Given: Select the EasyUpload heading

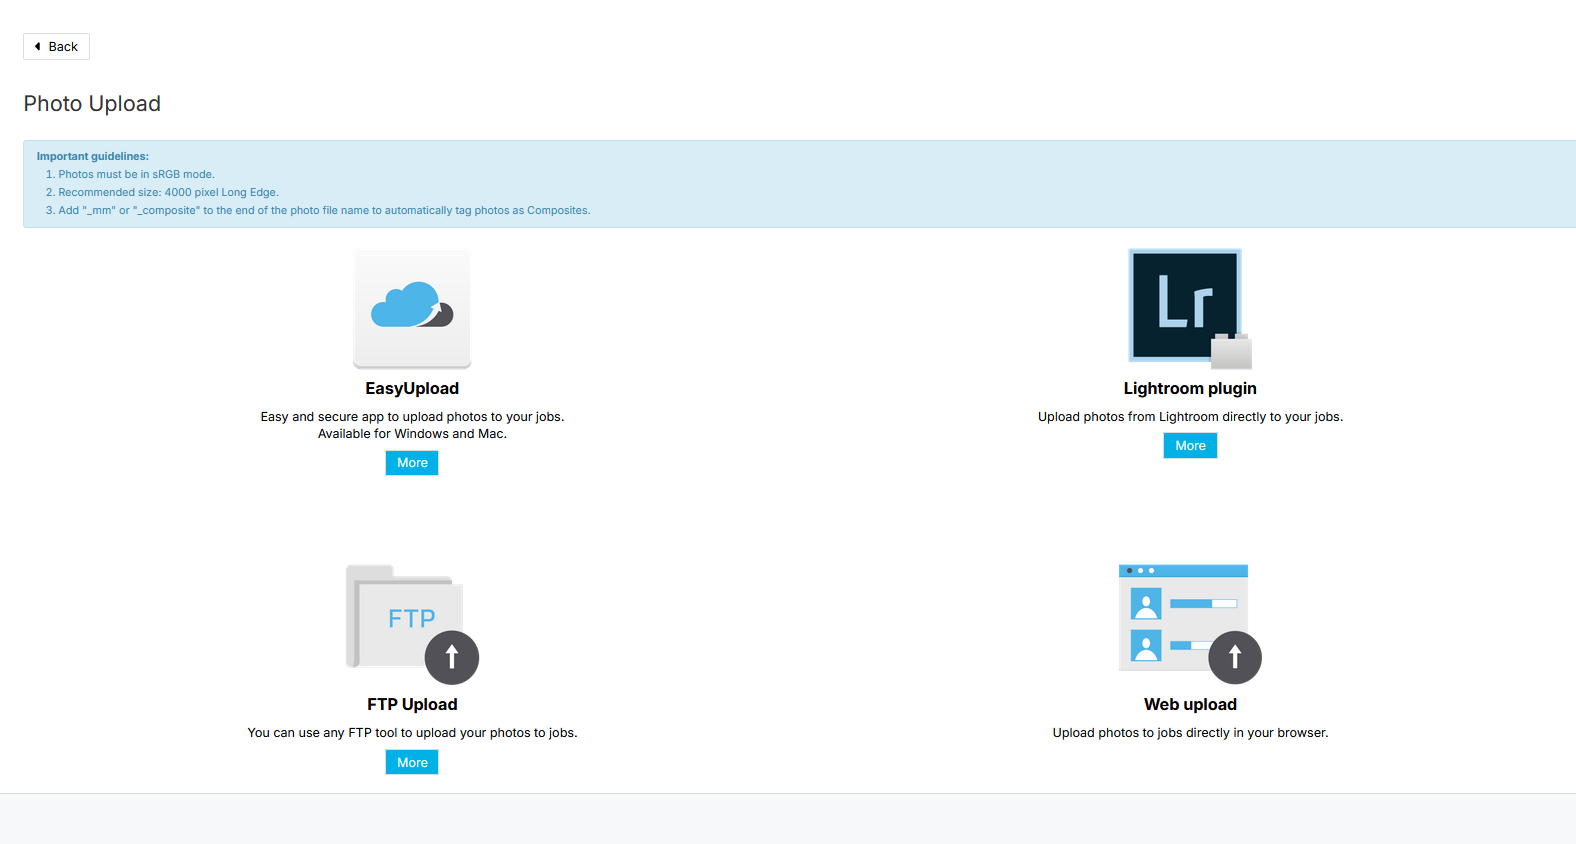Looking at the screenshot, I should point(412,389).
